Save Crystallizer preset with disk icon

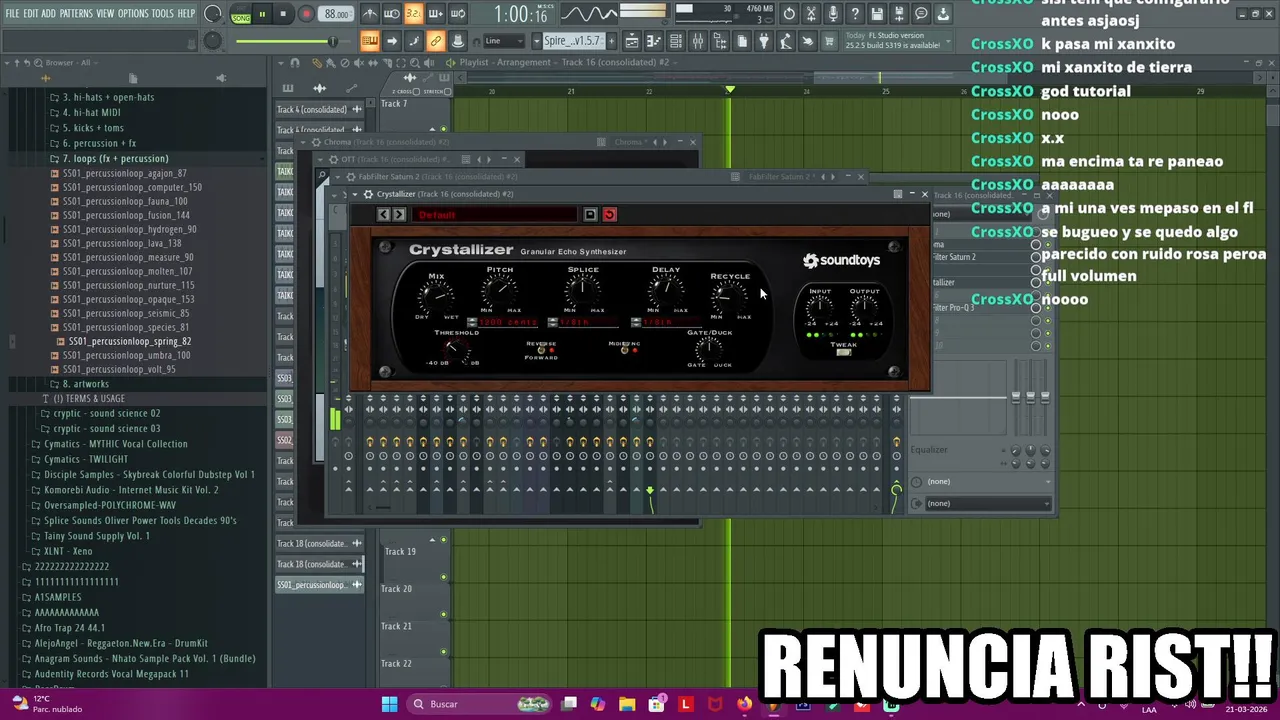point(590,214)
